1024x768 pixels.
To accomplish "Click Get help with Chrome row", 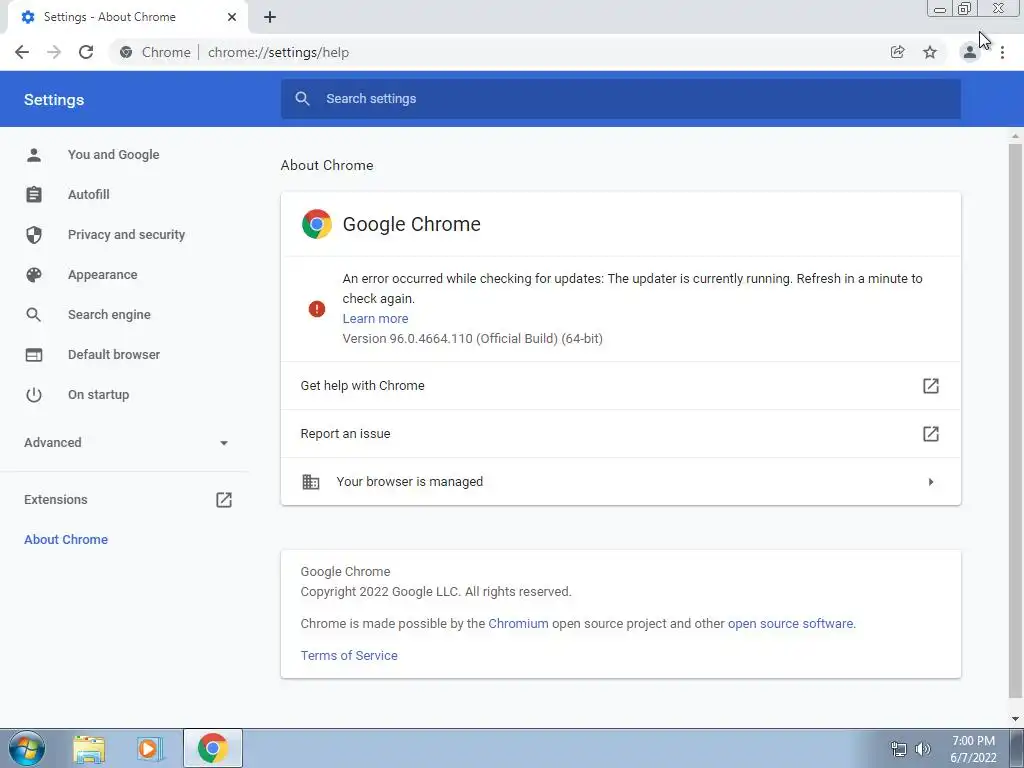I will tap(620, 386).
